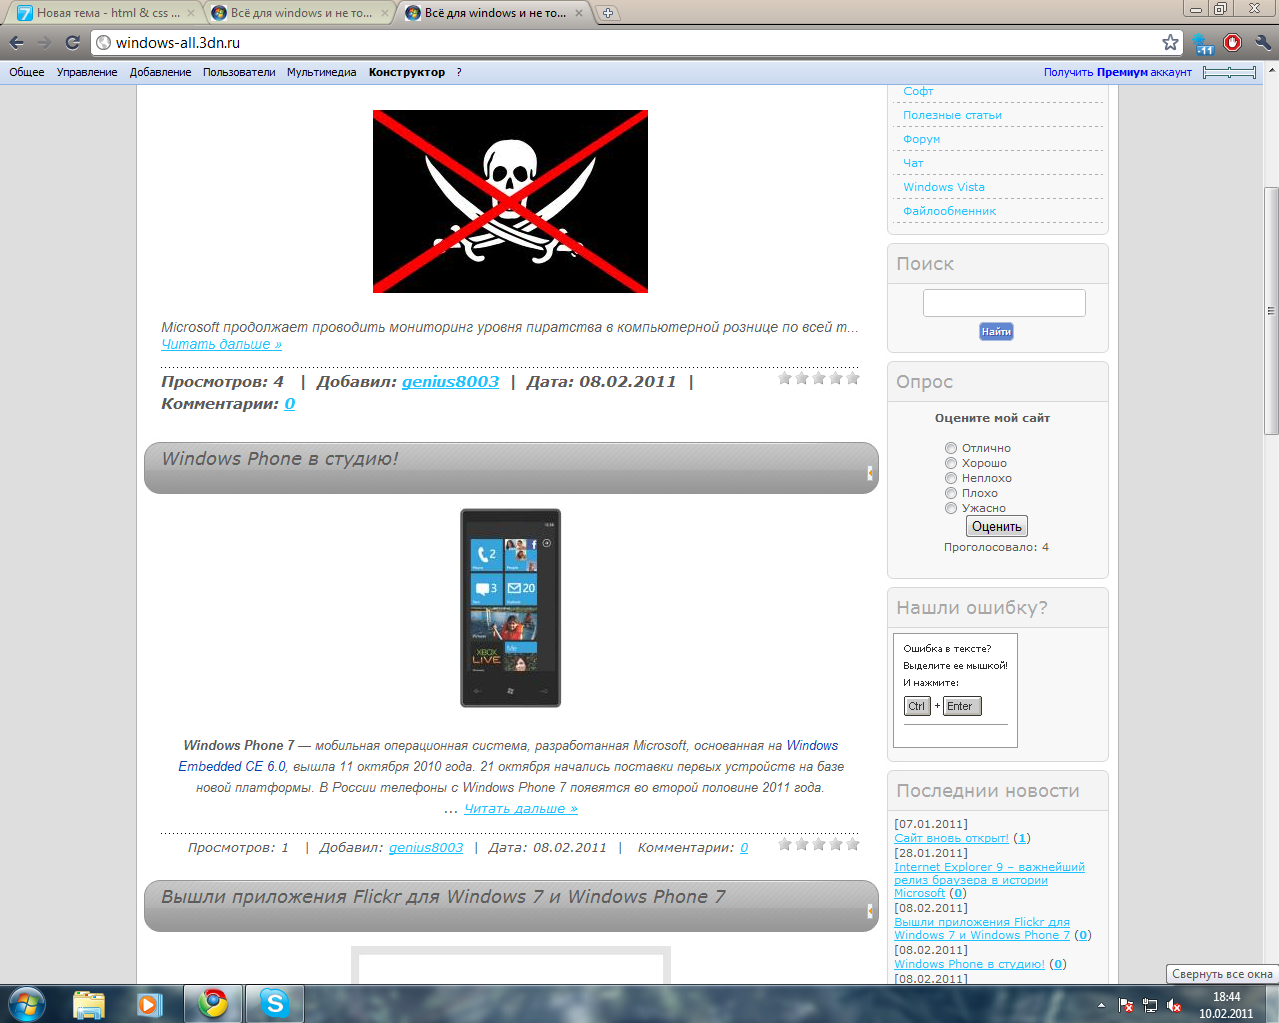Open the 'Конструктор' menu

point(407,72)
